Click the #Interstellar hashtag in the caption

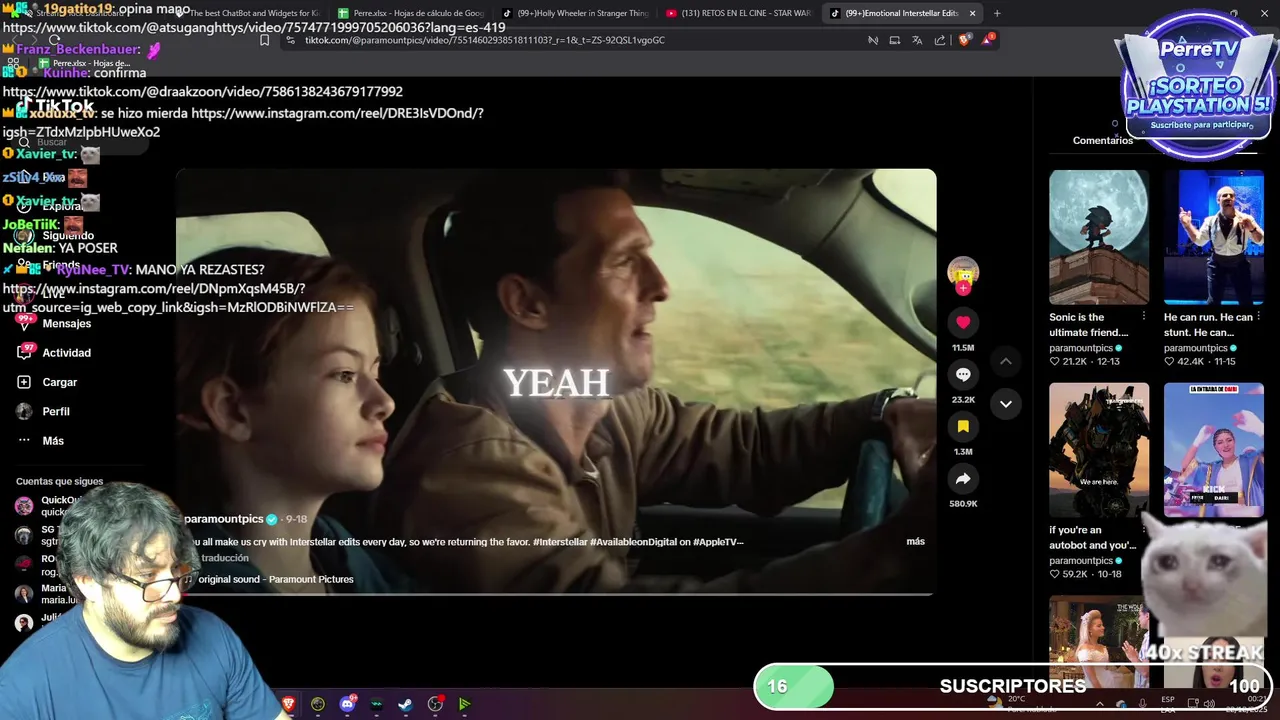pos(560,542)
